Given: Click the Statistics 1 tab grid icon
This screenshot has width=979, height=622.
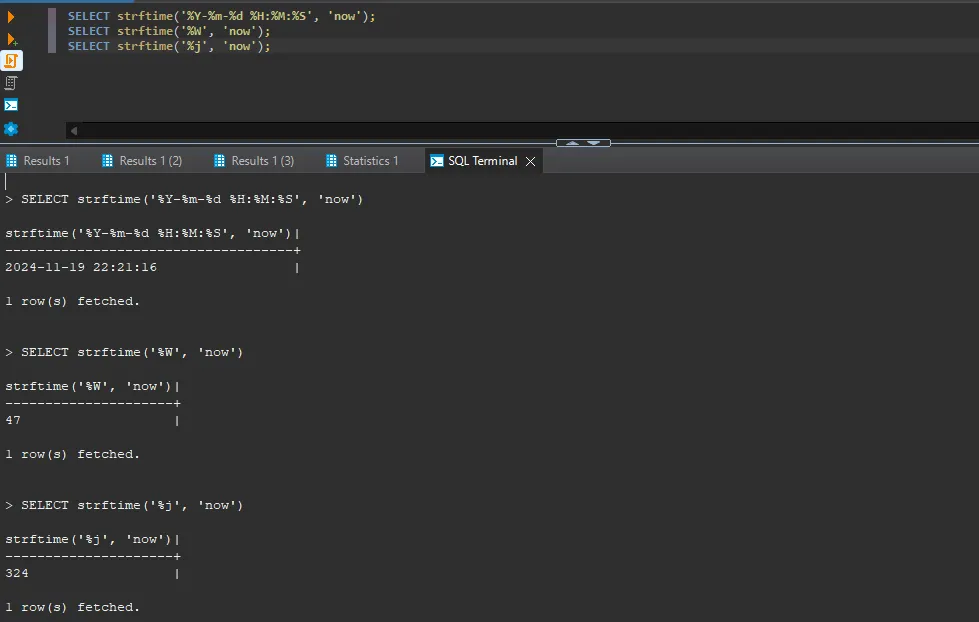Looking at the screenshot, I should click(332, 160).
